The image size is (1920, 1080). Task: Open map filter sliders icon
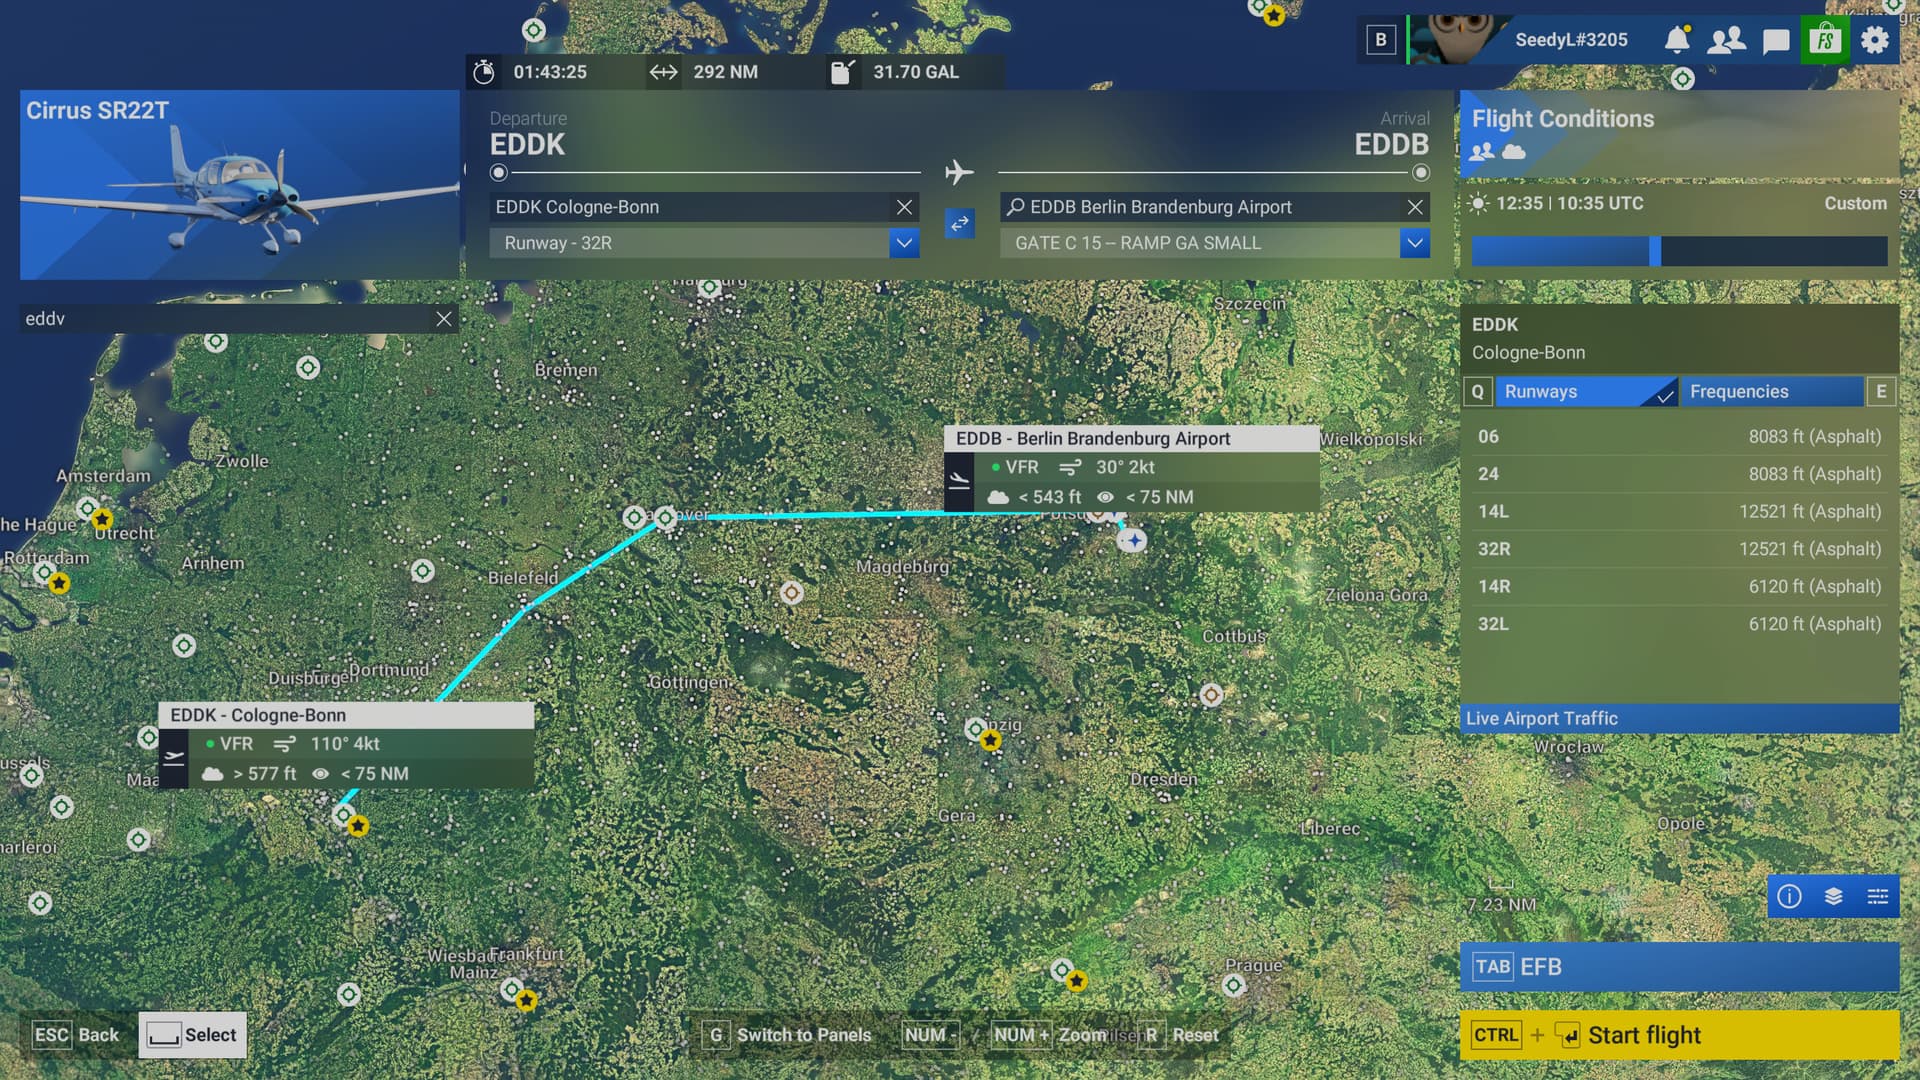[x=1877, y=896]
